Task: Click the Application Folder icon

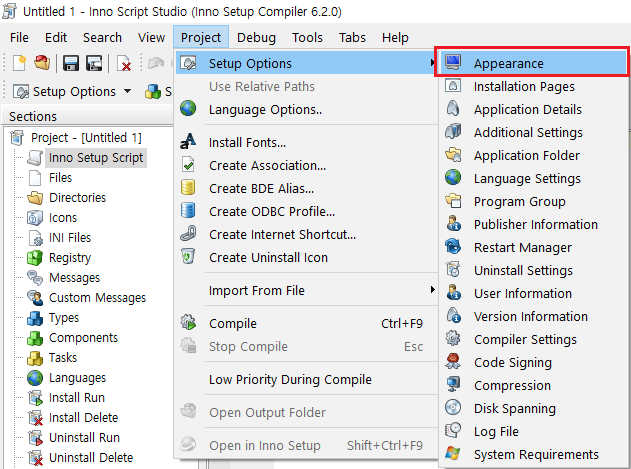Action: tap(453, 155)
